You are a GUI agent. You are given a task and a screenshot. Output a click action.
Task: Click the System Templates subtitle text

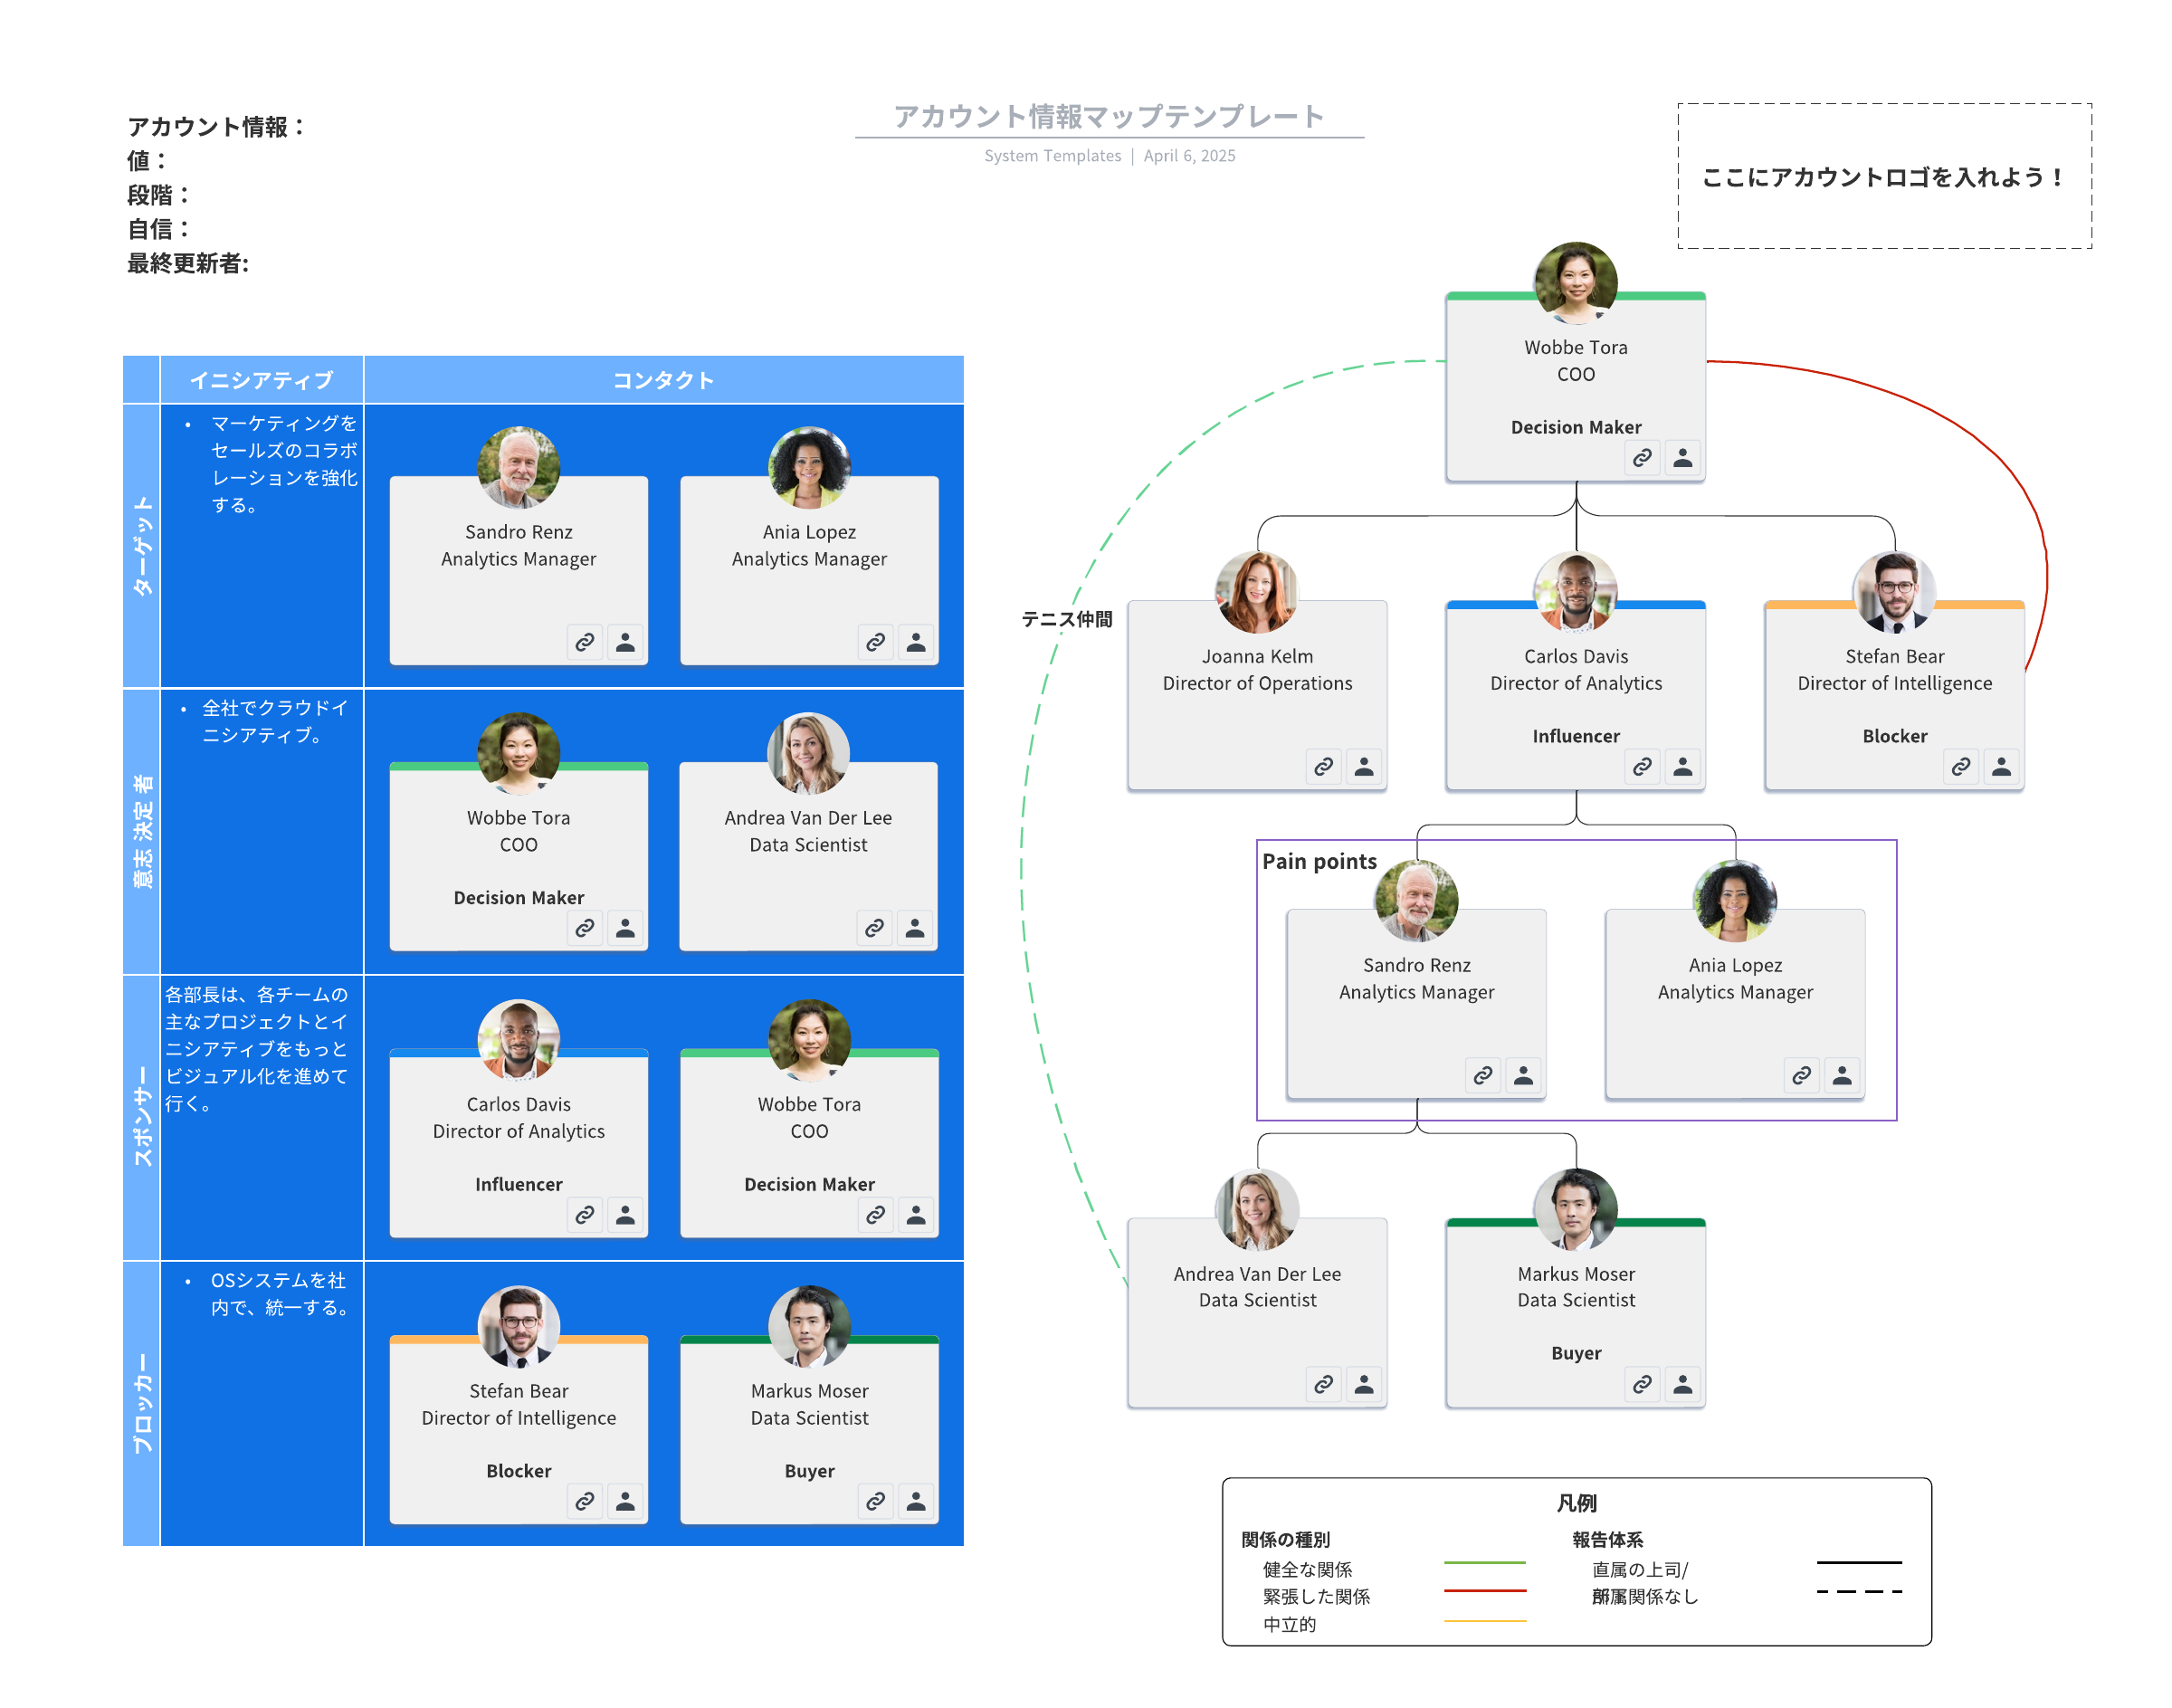pyautogui.click(x=1052, y=156)
